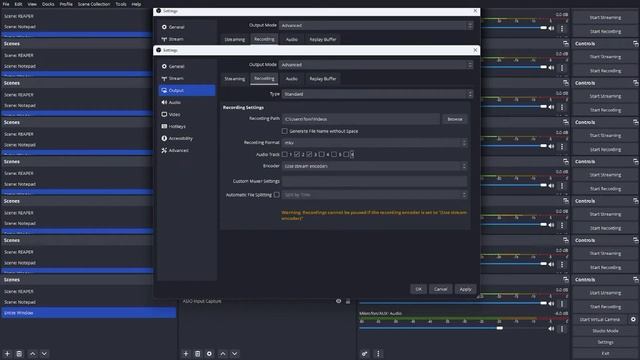Open audio mixer menu dots beside gears icon
This screenshot has height=360, width=640.
[378, 353]
